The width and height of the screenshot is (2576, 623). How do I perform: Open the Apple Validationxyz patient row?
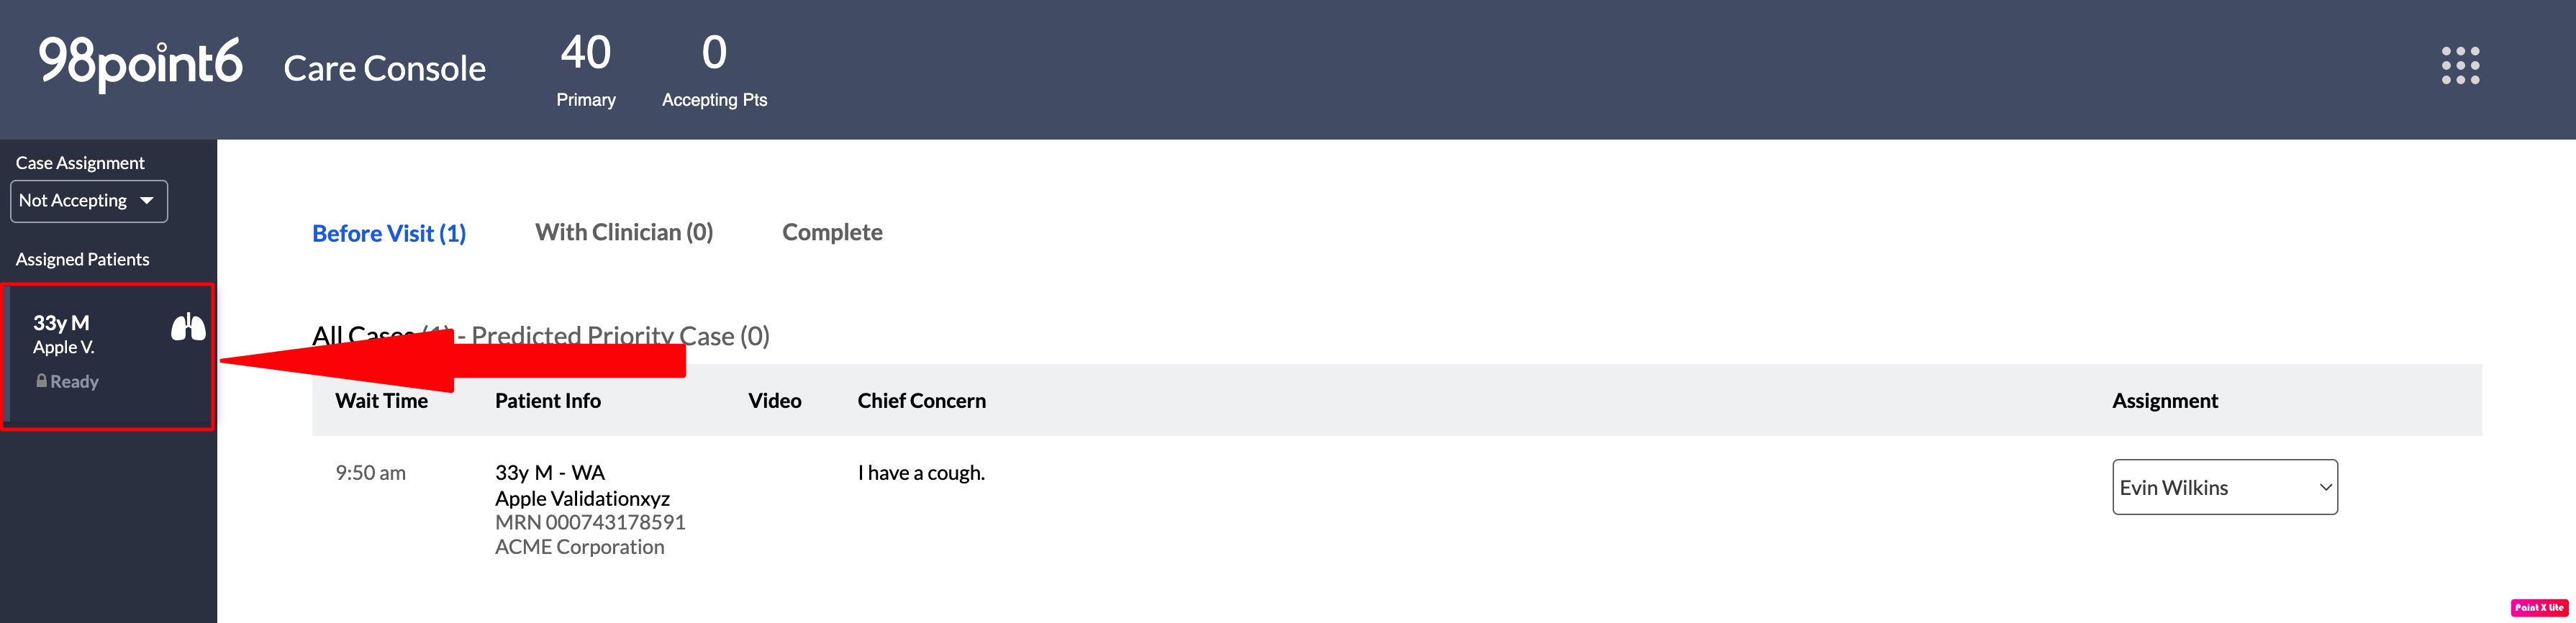coord(1396,509)
